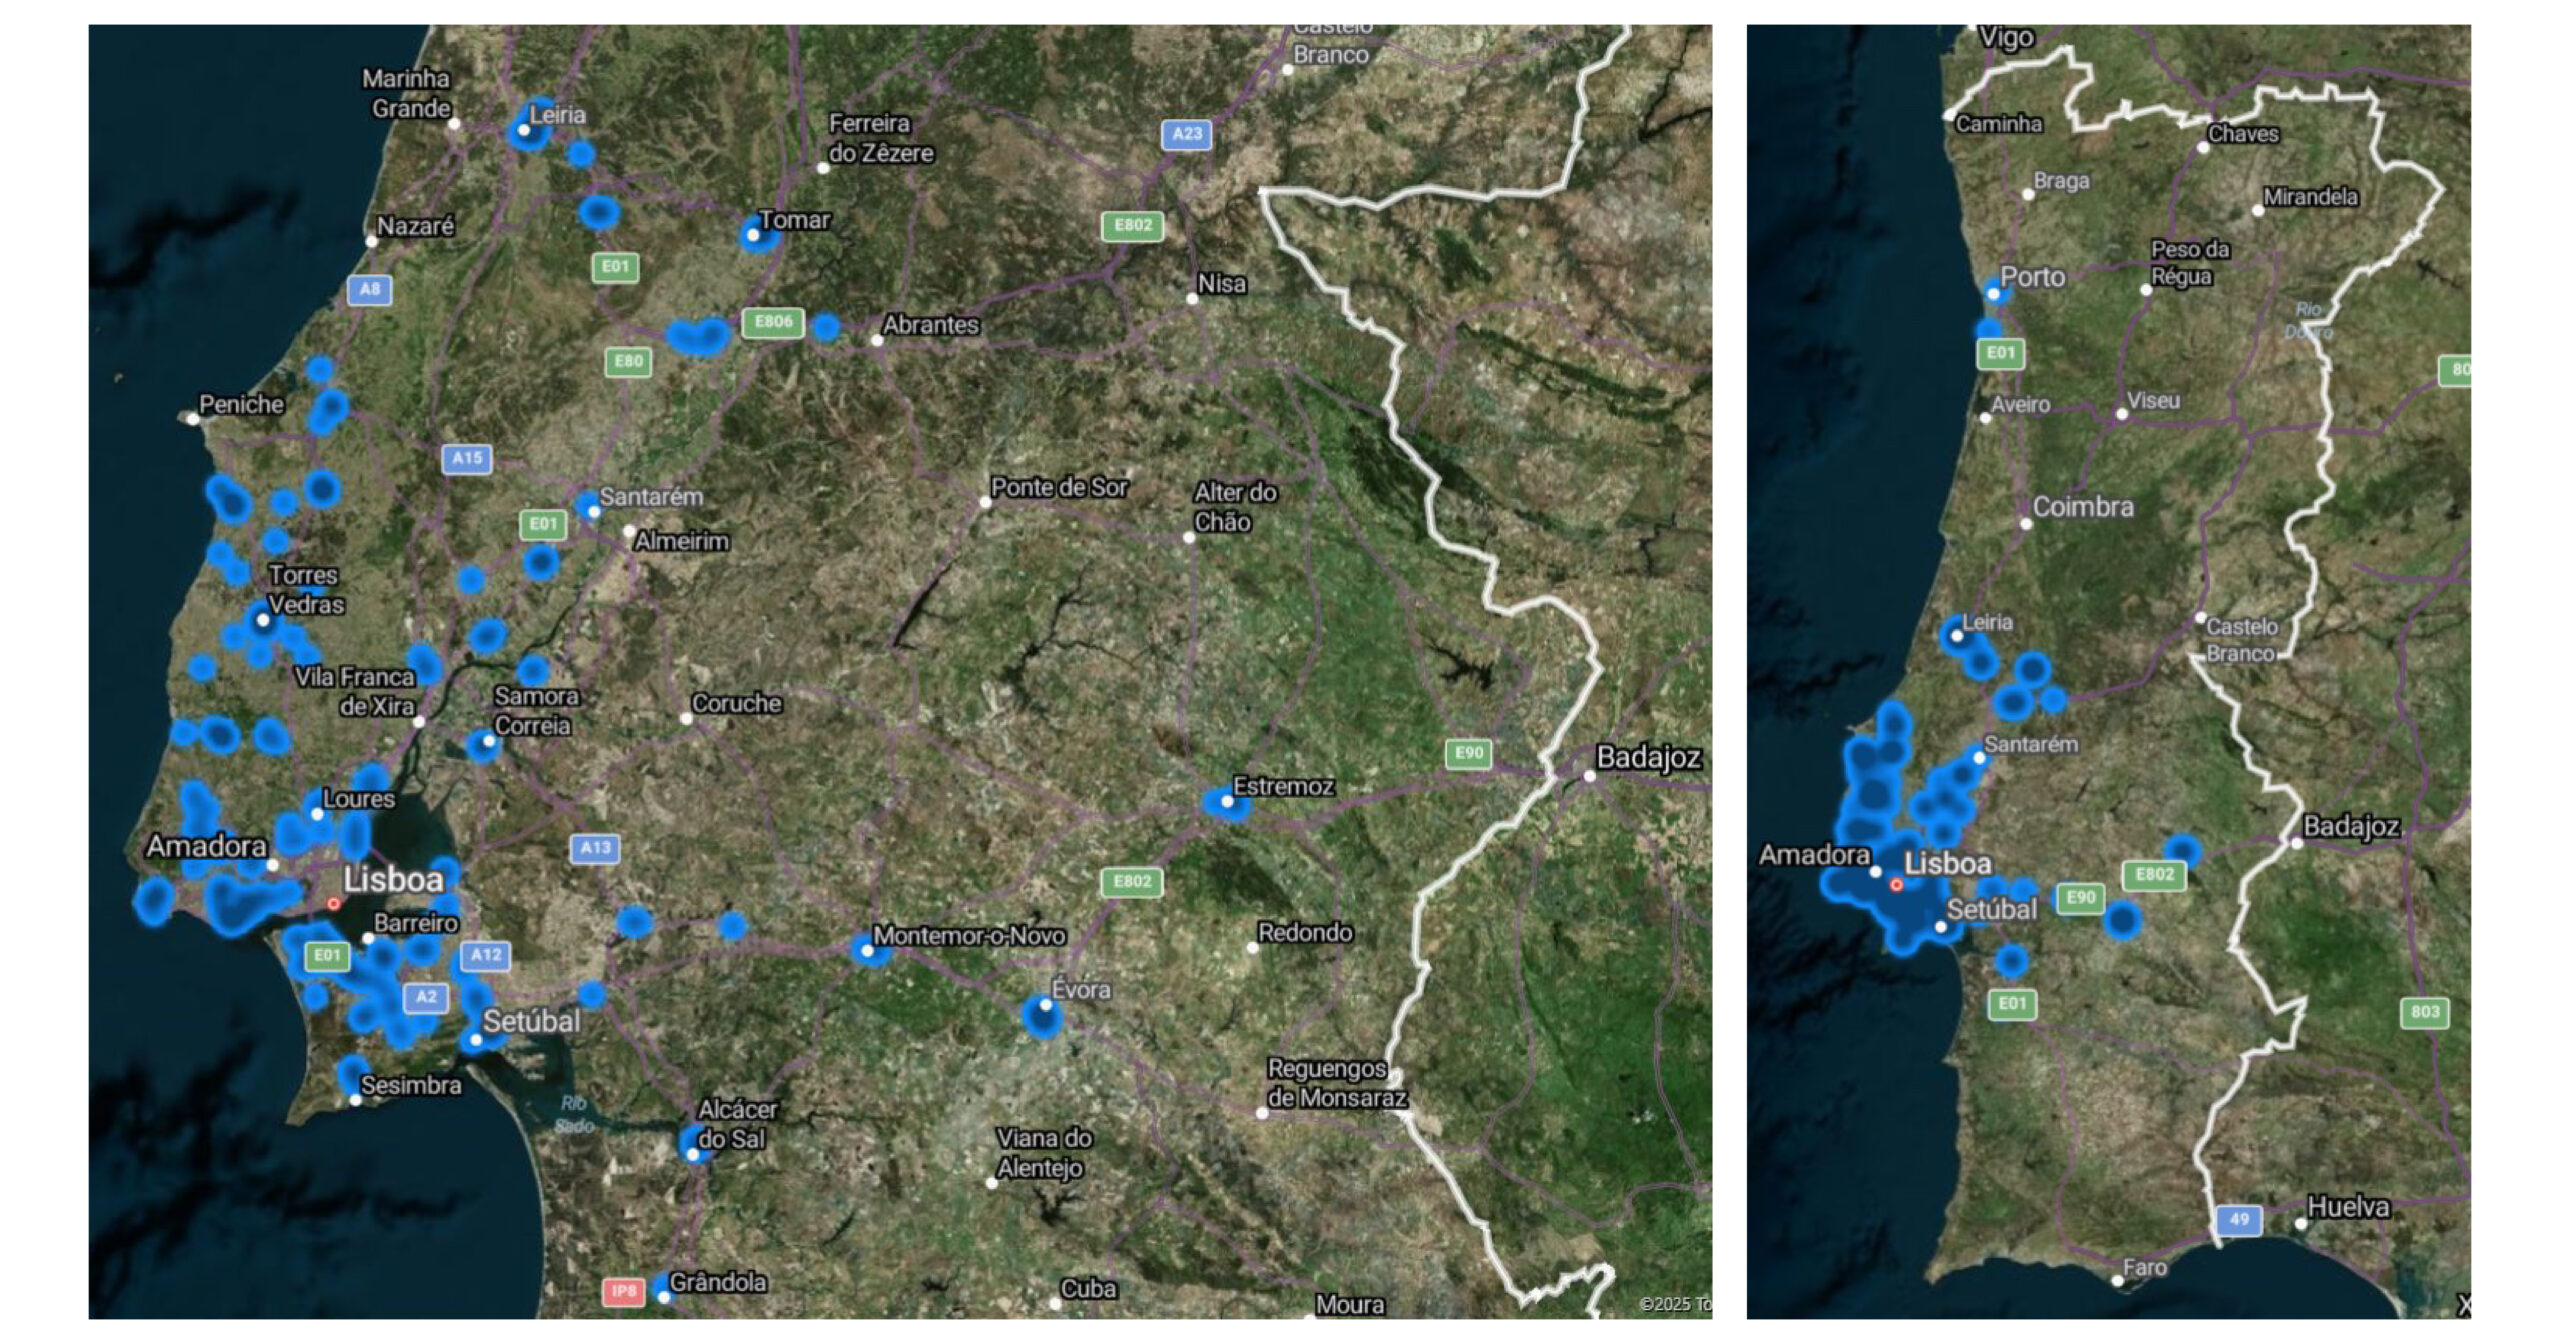Image resolution: width=2560 pixels, height=1344 pixels.
Task: Click the white dot marker at Nisa
Action: click(x=1192, y=299)
